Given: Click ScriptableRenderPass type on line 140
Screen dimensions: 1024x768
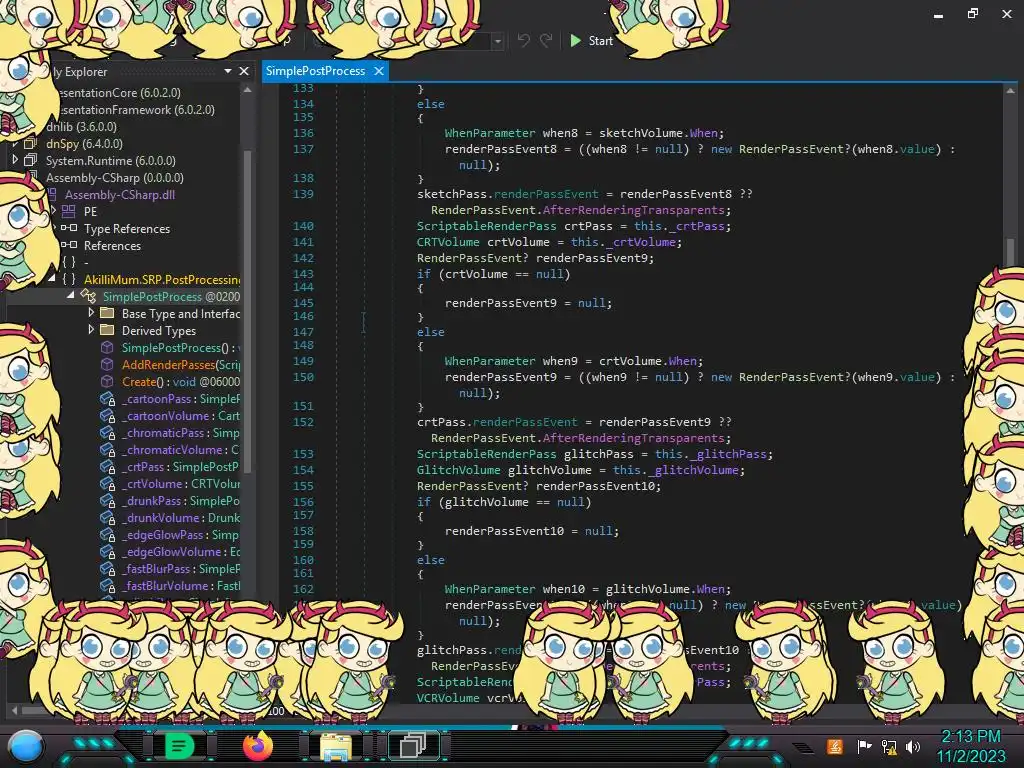Looking at the screenshot, I should tap(487, 226).
